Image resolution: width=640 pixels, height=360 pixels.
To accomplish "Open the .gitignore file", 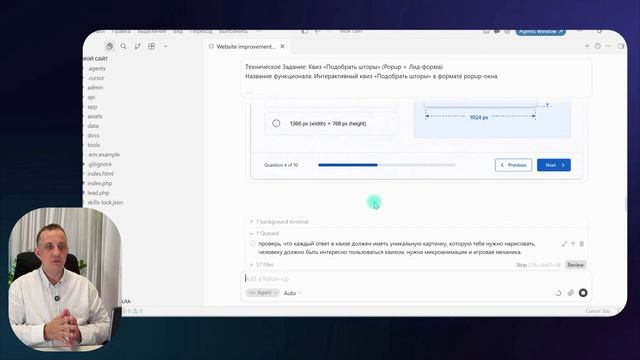I will pyautogui.click(x=100, y=164).
